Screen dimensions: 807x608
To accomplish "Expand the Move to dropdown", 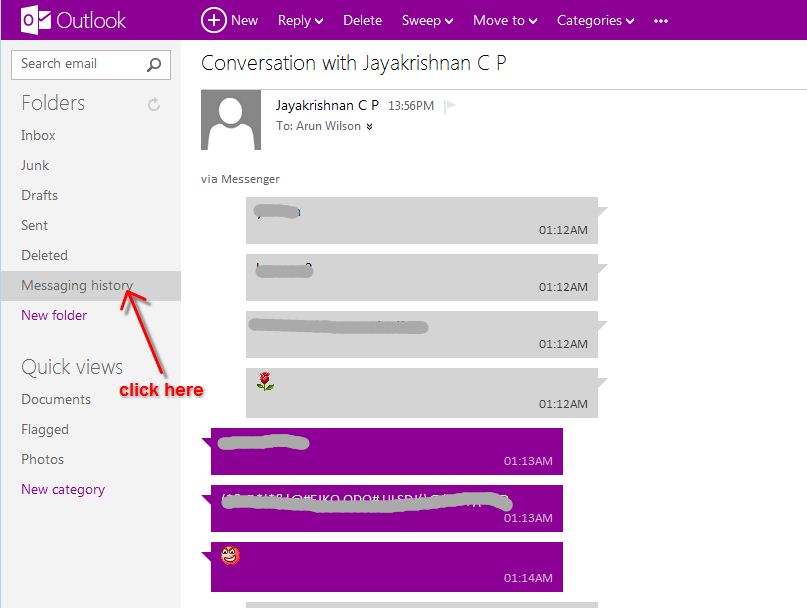I will click(505, 20).
